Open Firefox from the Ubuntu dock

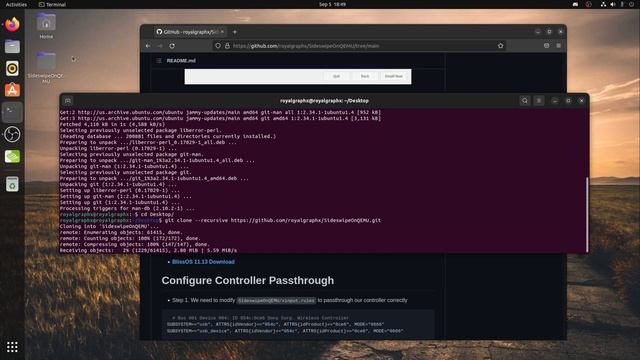tap(12, 24)
